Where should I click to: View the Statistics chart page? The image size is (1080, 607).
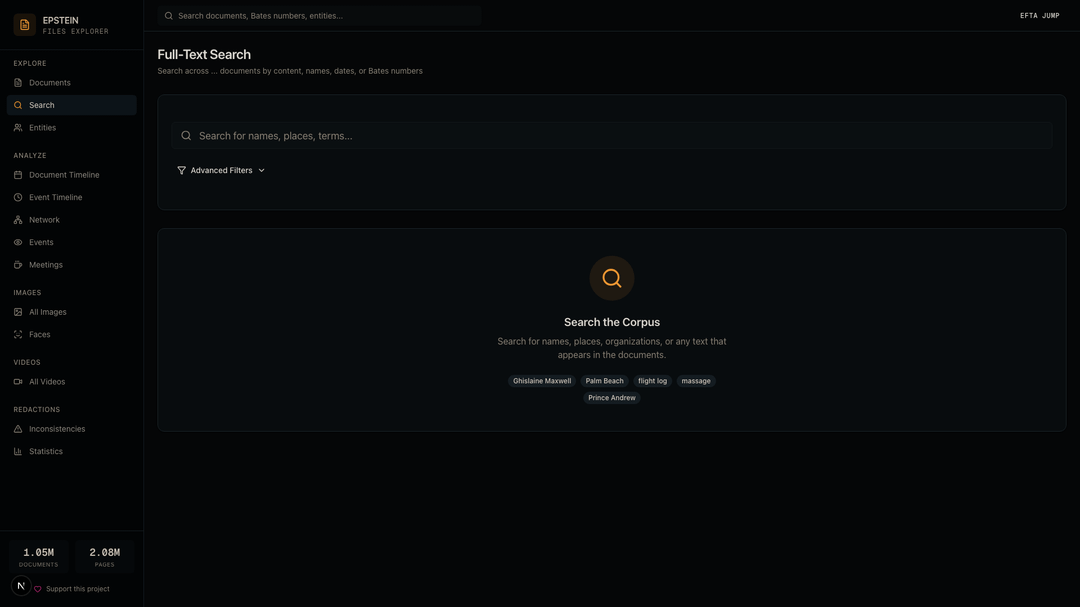pyautogui.click(x=45, y=452)
